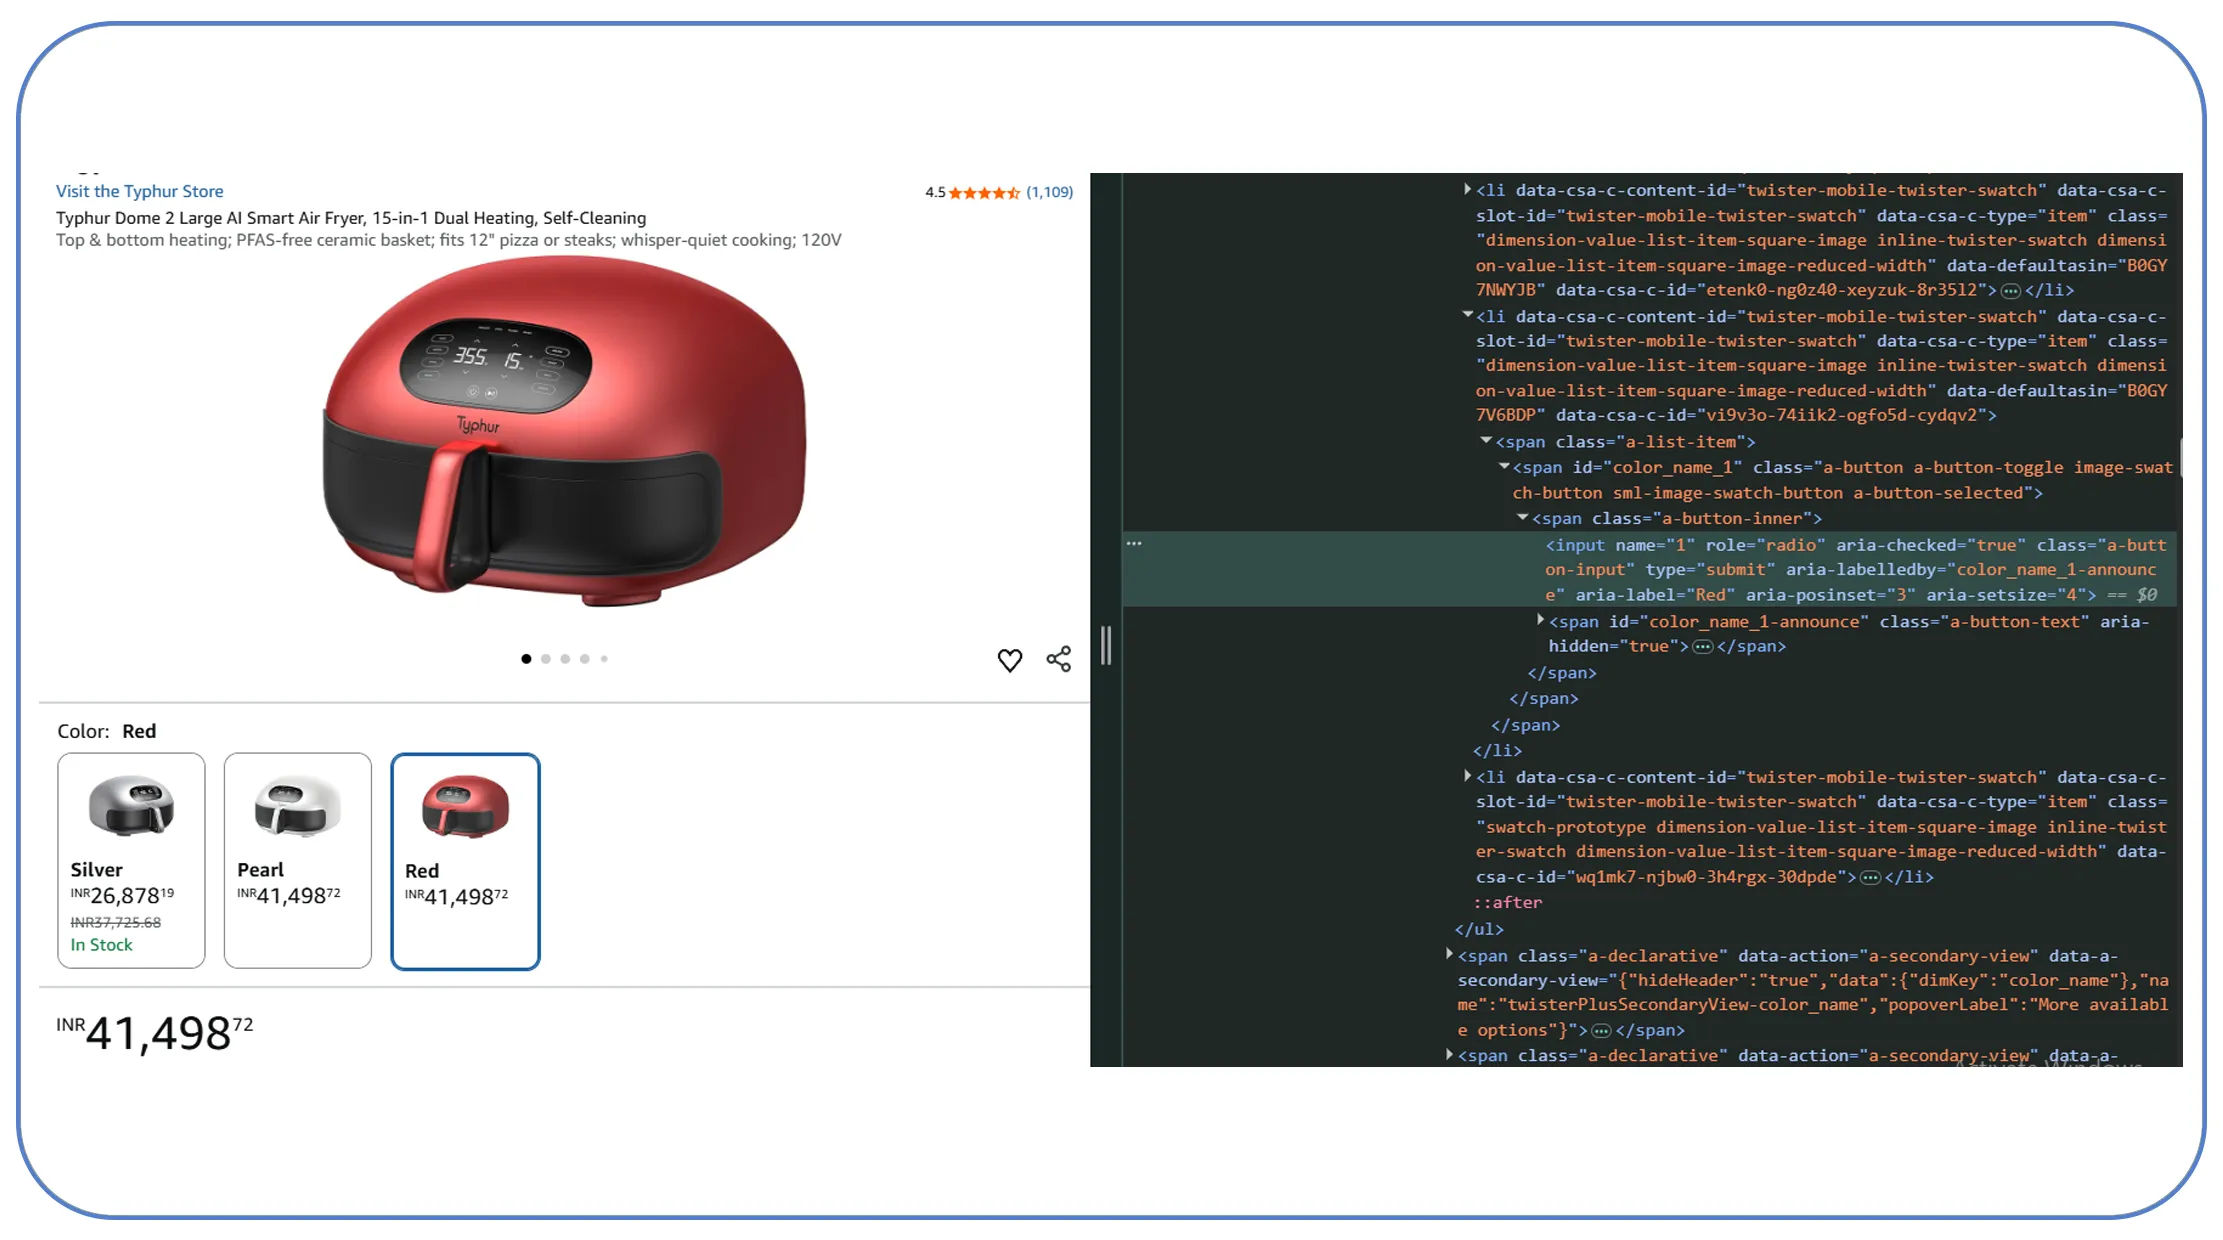Collapse the span class a-list-item node

(x=1486, y=441)
